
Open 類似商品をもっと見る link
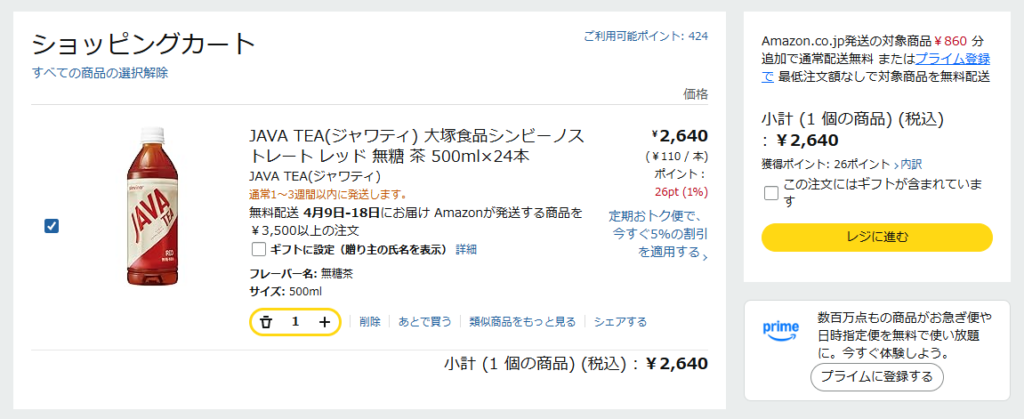[x=523, y=322]
